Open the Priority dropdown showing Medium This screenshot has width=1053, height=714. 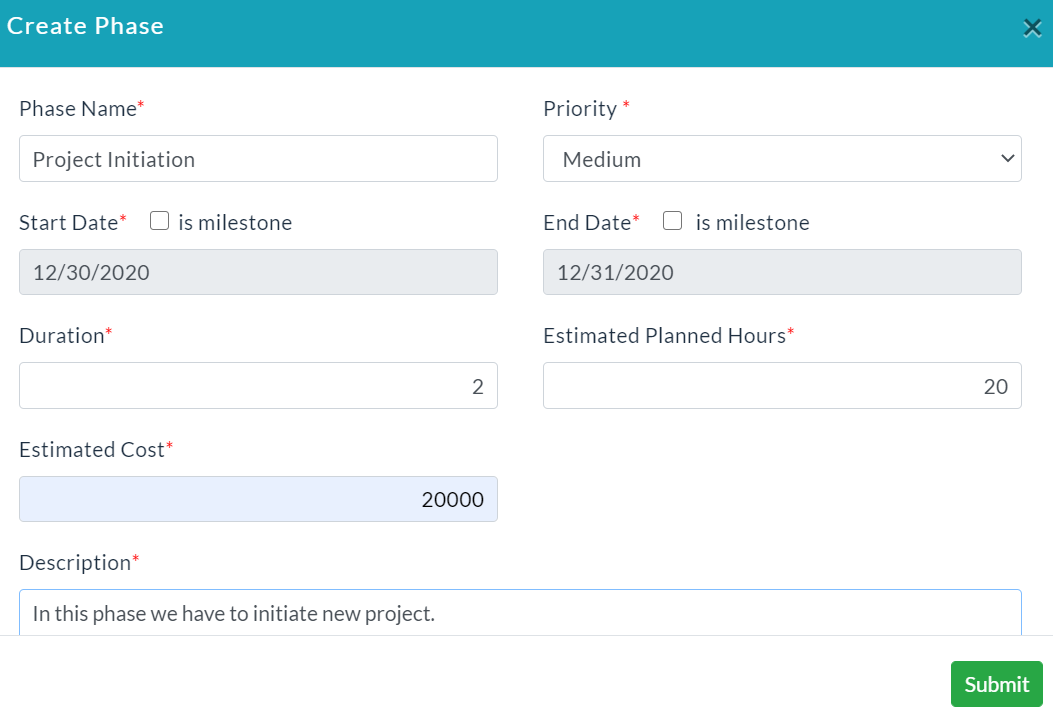[x=782, y=159]
